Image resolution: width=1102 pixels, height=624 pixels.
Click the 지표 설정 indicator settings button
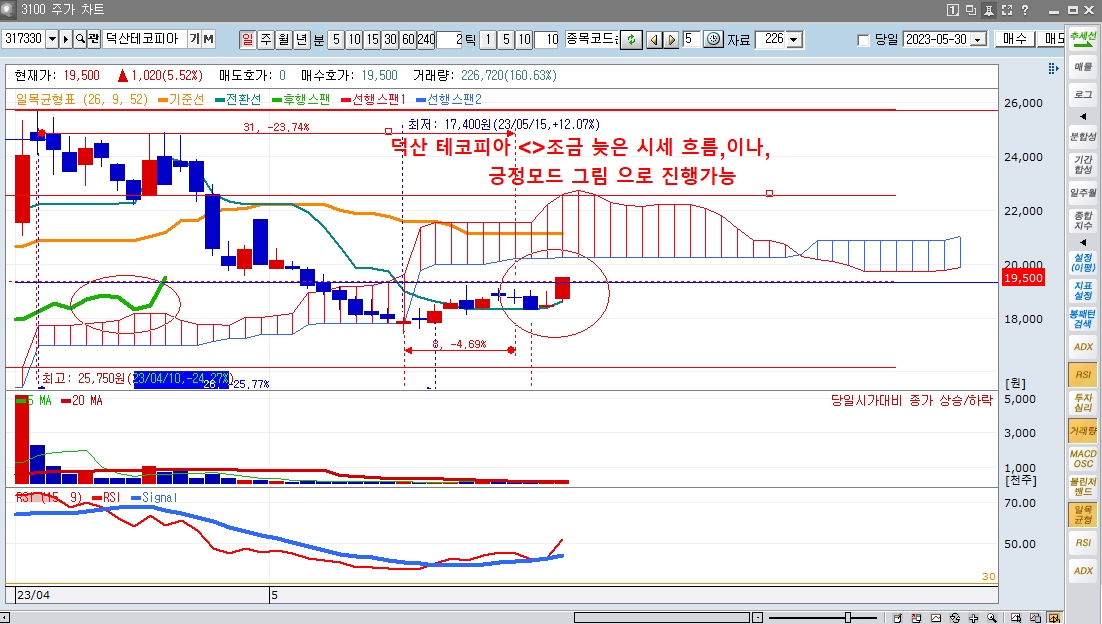[1083, 290]
